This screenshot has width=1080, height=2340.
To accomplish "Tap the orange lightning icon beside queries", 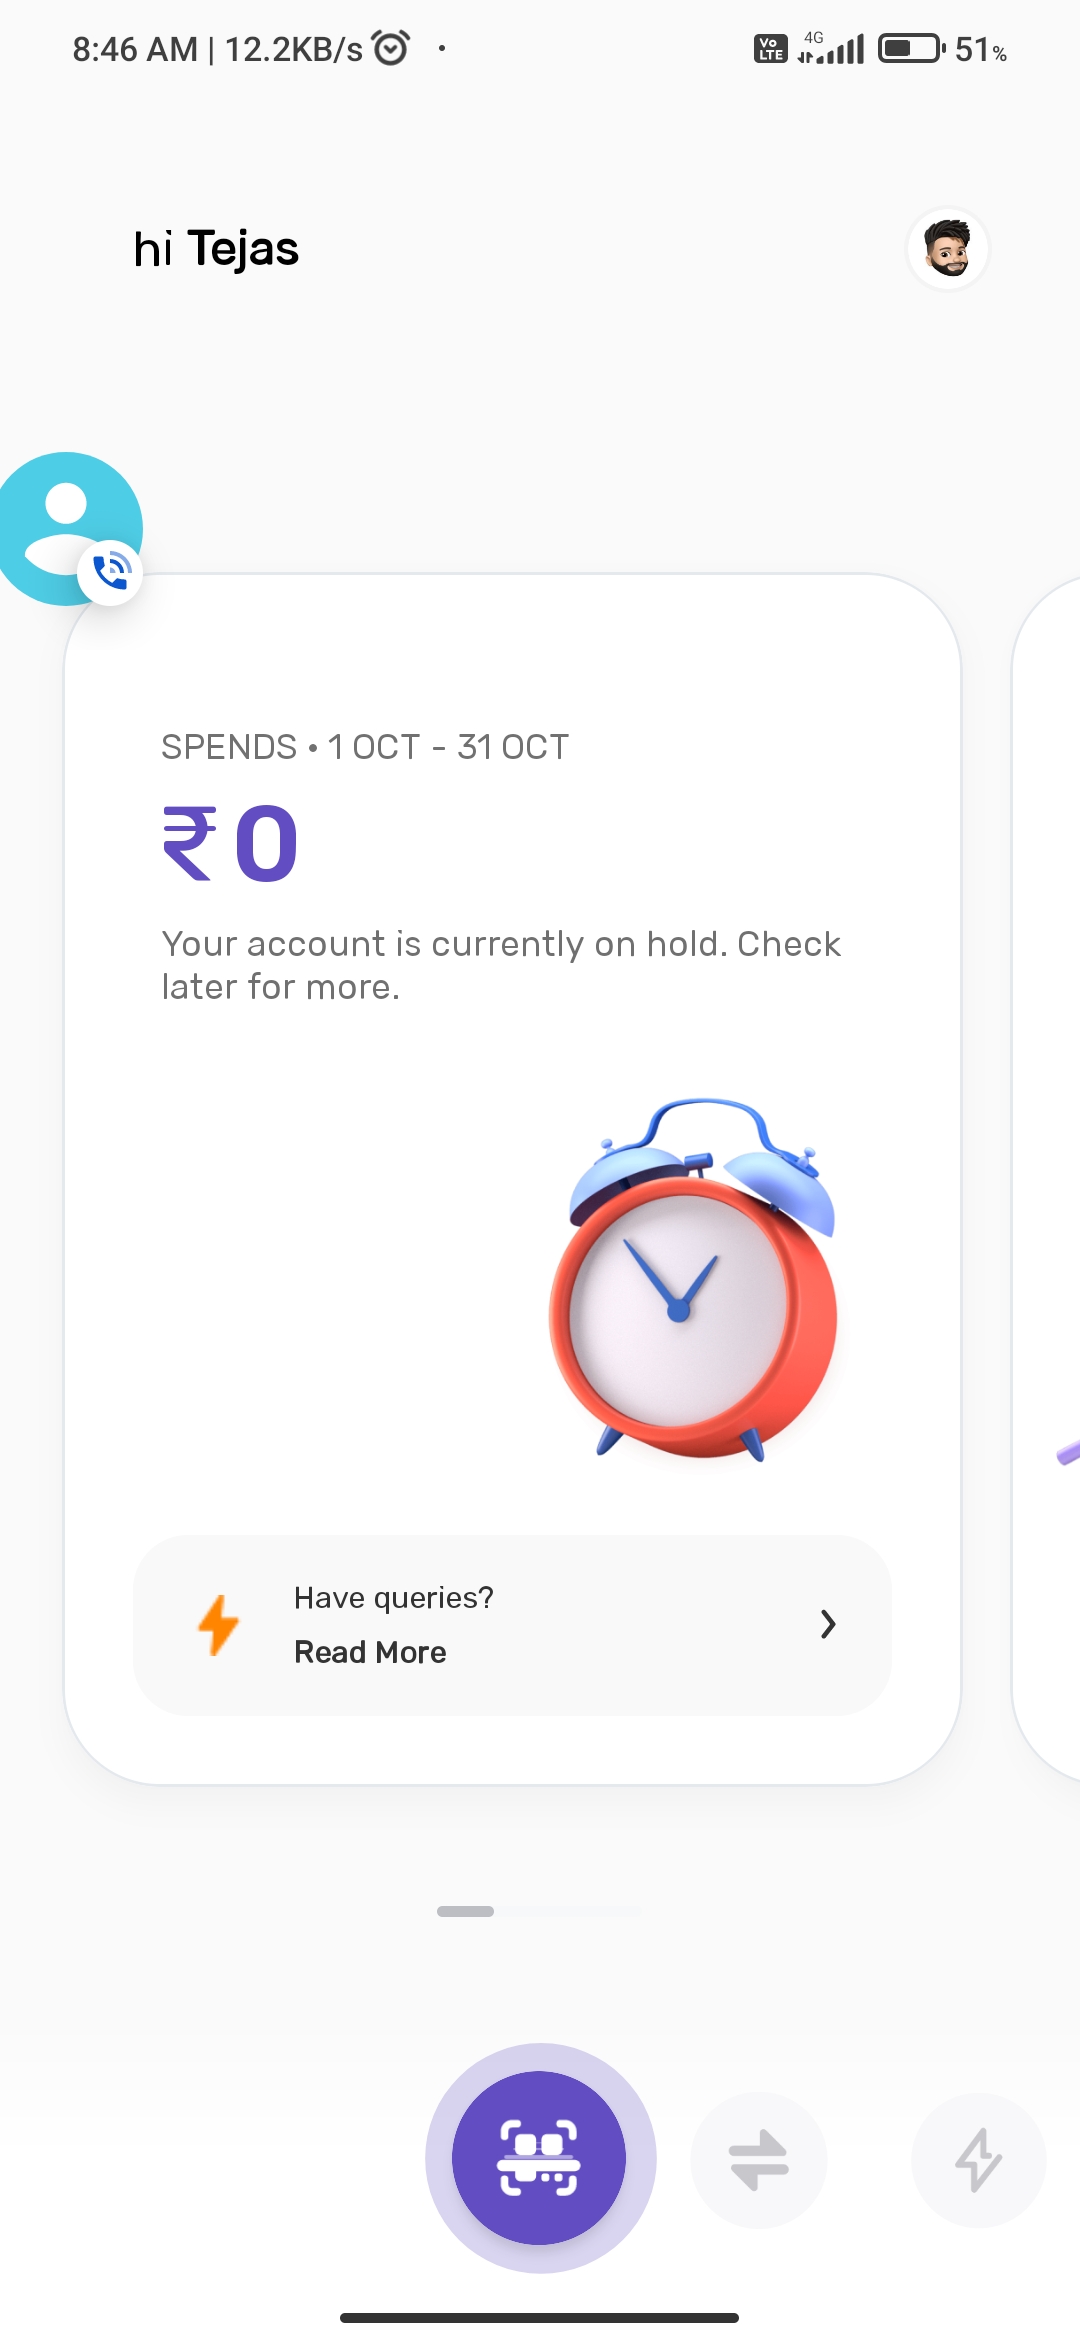I will pyautogui.click(x=218, y=1625).
